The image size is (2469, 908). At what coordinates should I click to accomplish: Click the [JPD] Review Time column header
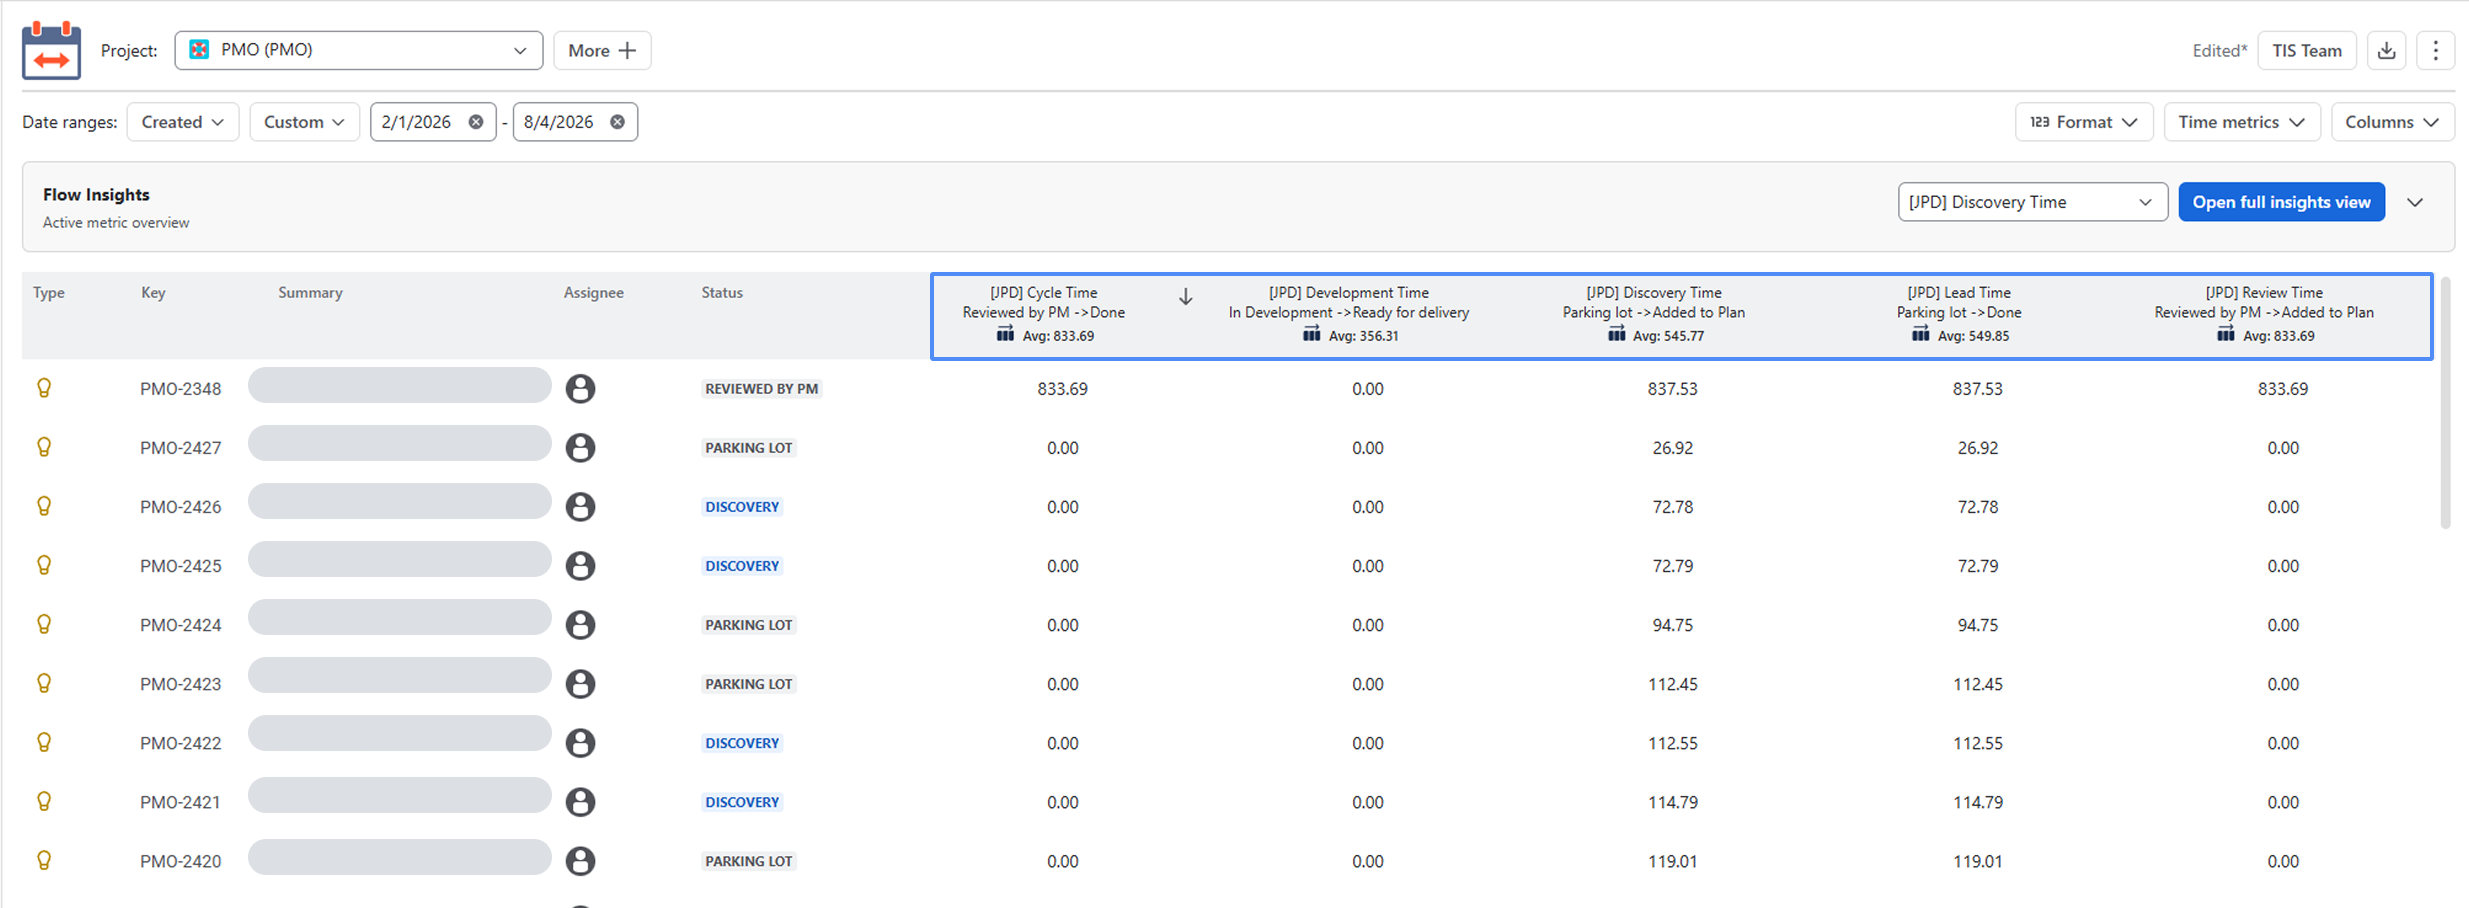(x=2264, y=314)
